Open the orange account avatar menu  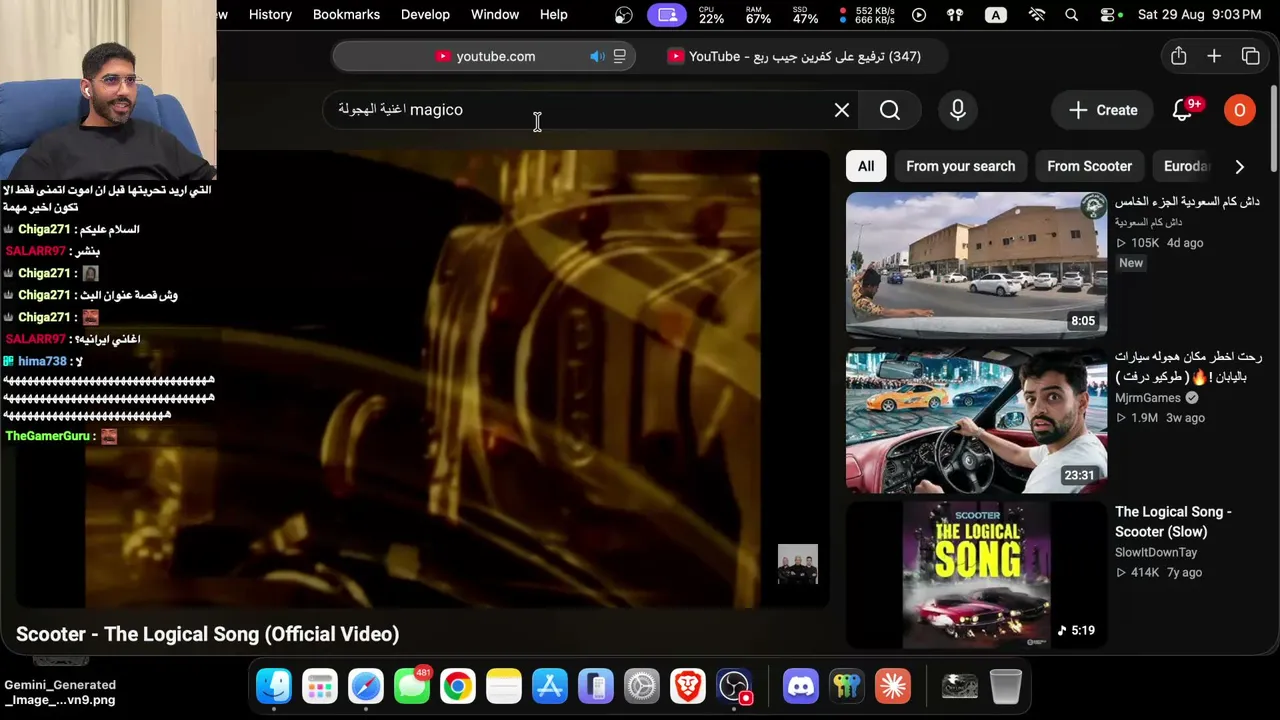point(1240,110)
